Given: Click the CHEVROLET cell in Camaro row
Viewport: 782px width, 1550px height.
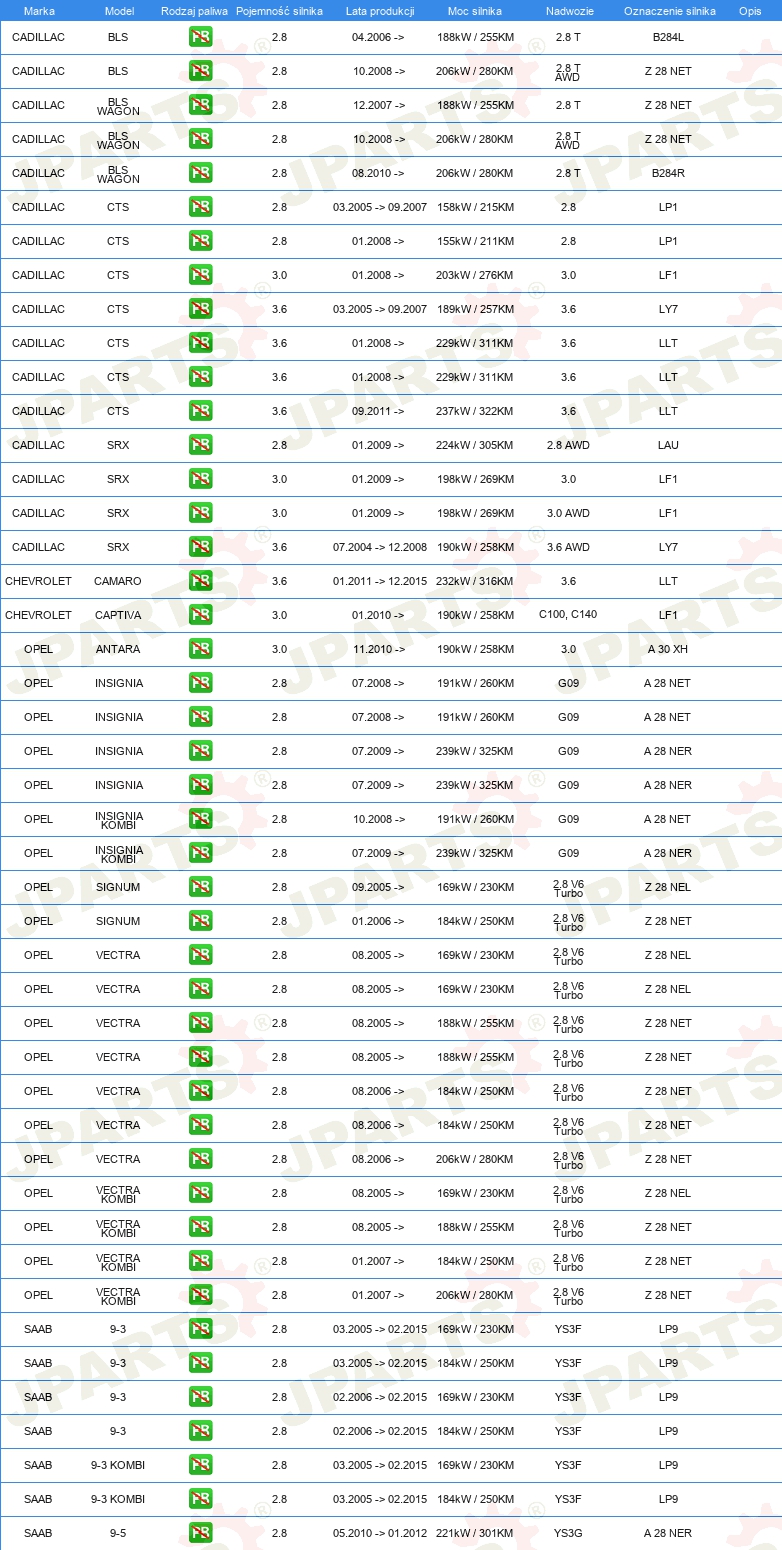Looking at the screenshot, I should pyautogui.click(x=38, y=581).
